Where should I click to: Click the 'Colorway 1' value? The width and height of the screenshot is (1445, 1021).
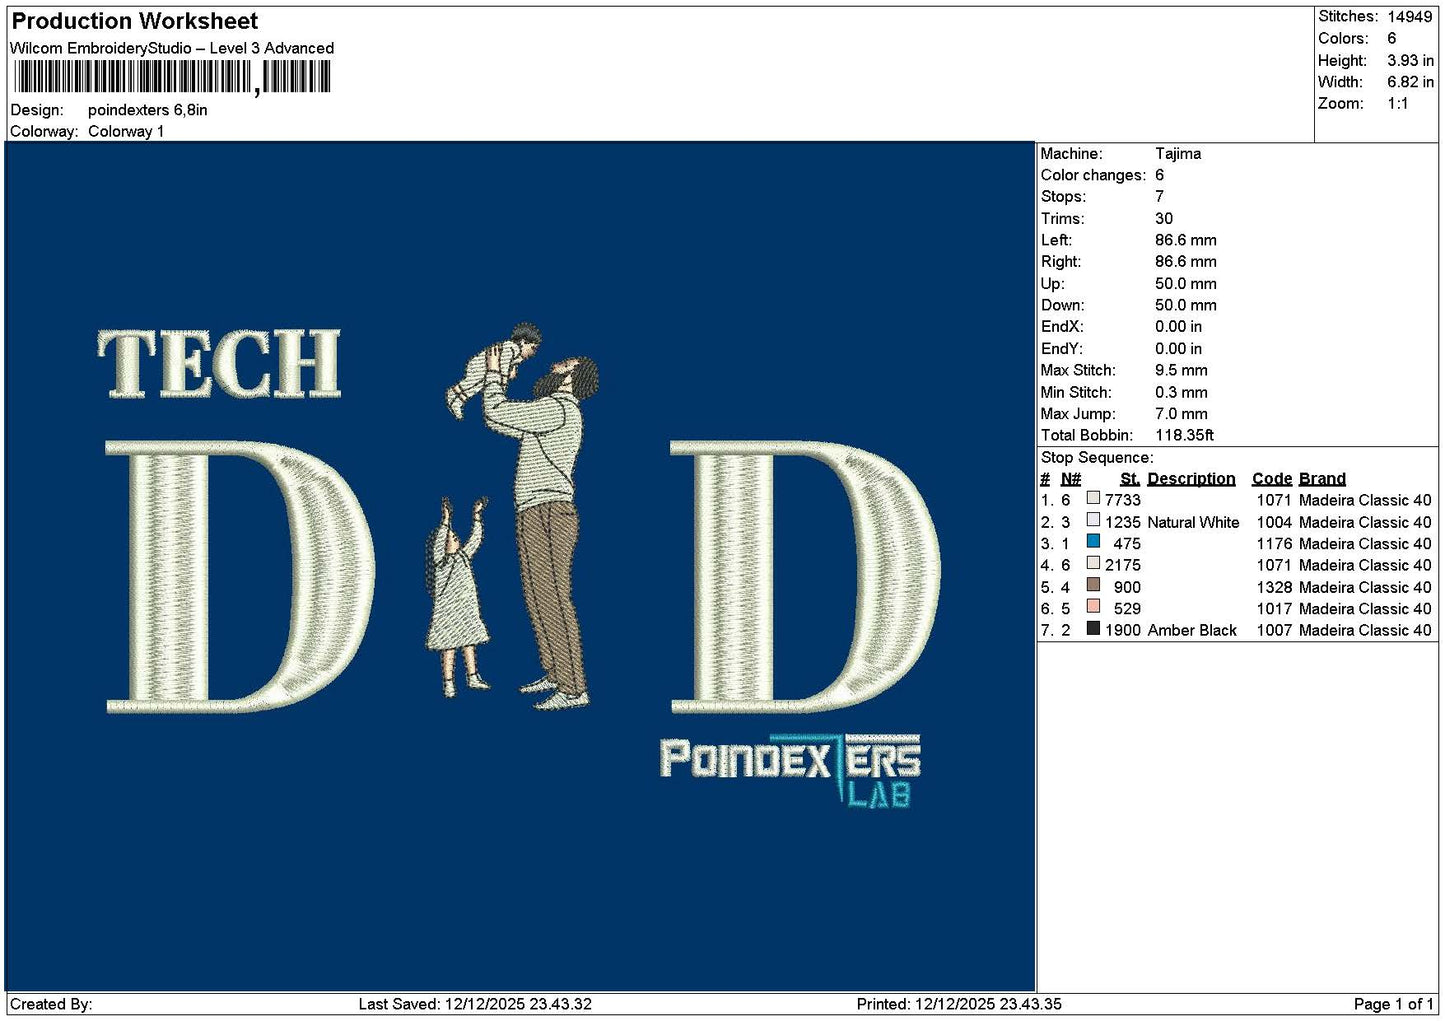[x=126, y=131]
